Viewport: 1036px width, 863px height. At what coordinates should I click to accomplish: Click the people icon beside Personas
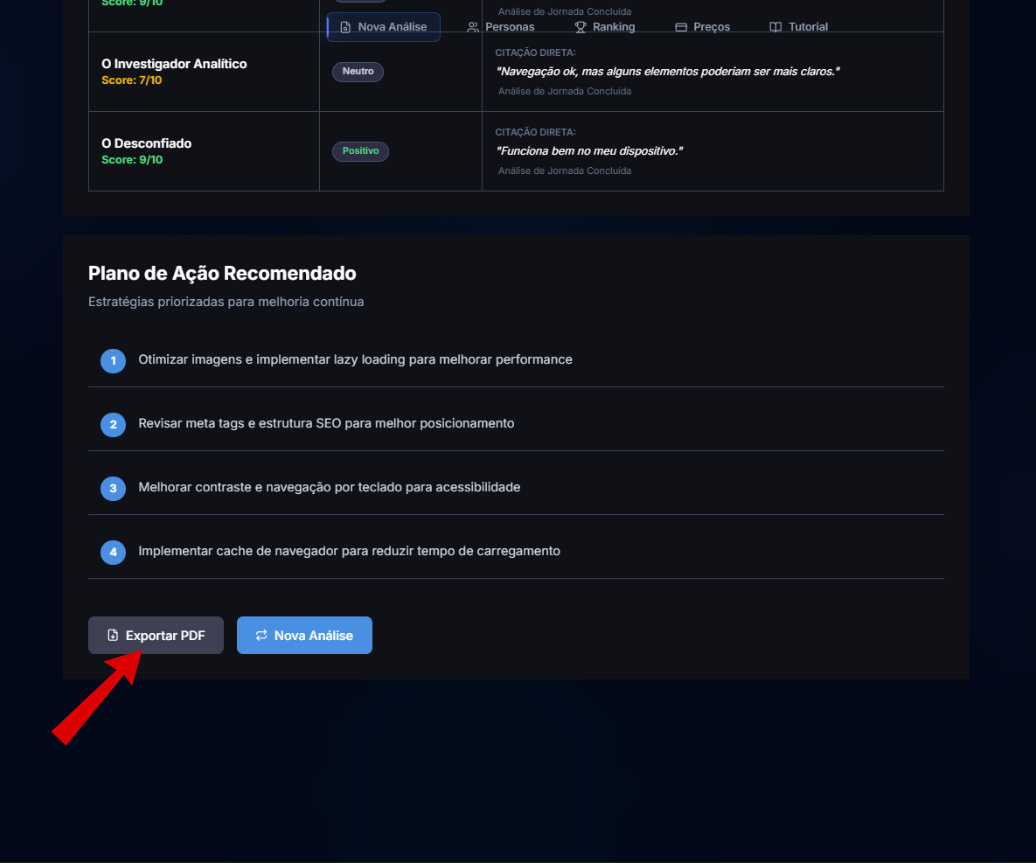click(x=473, y=27)
